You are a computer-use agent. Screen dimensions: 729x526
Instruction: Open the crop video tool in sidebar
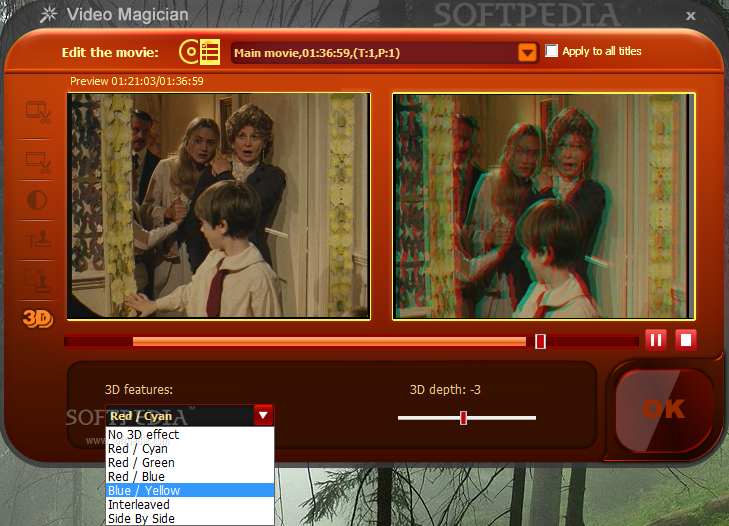(x=38, y=162)
